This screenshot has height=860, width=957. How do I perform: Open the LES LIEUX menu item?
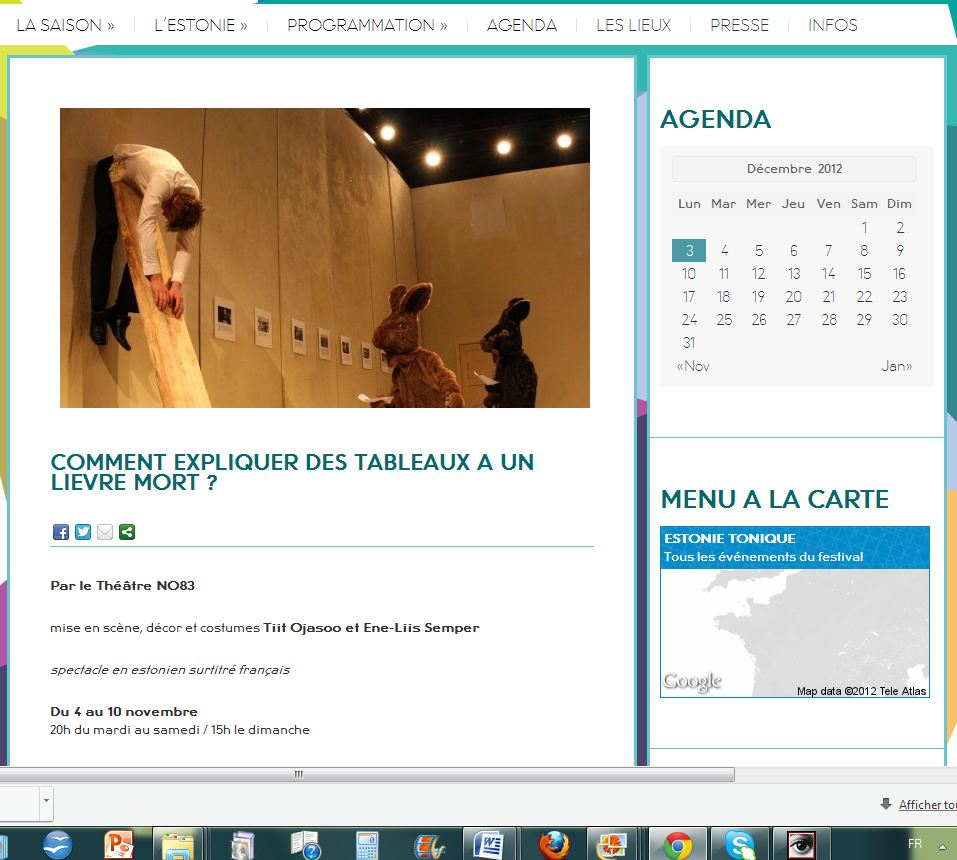633,25
